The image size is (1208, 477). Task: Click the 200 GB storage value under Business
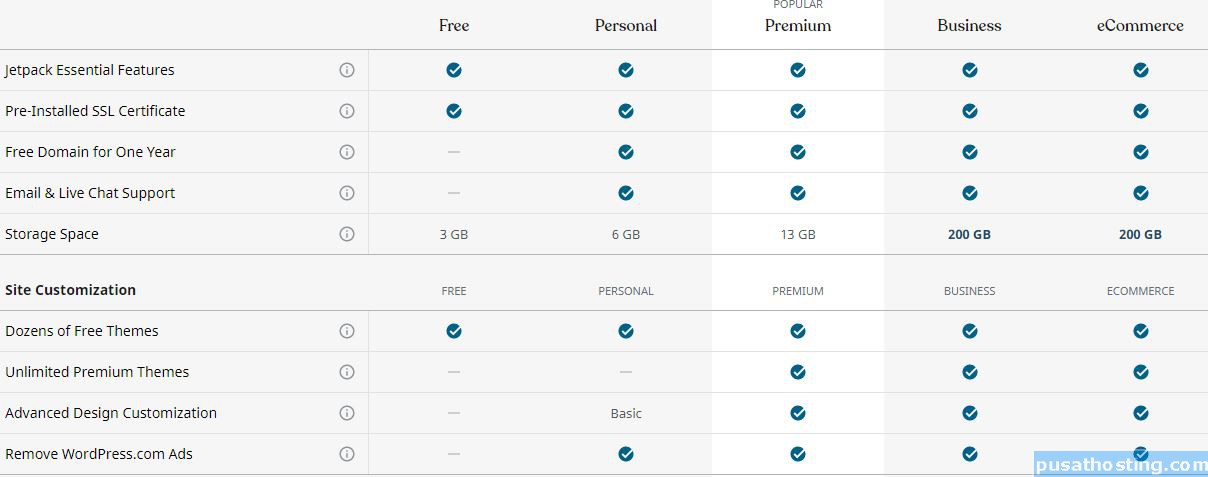point(969,234)
